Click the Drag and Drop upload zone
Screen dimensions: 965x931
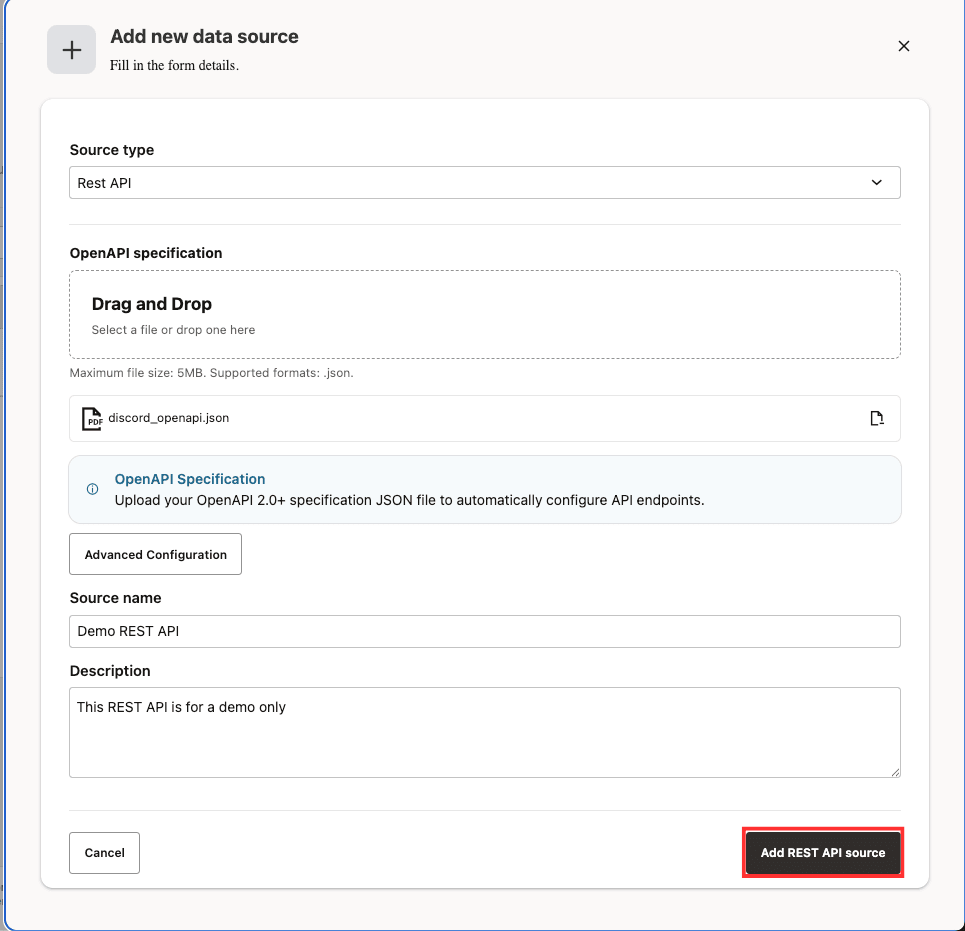(484, 311)
